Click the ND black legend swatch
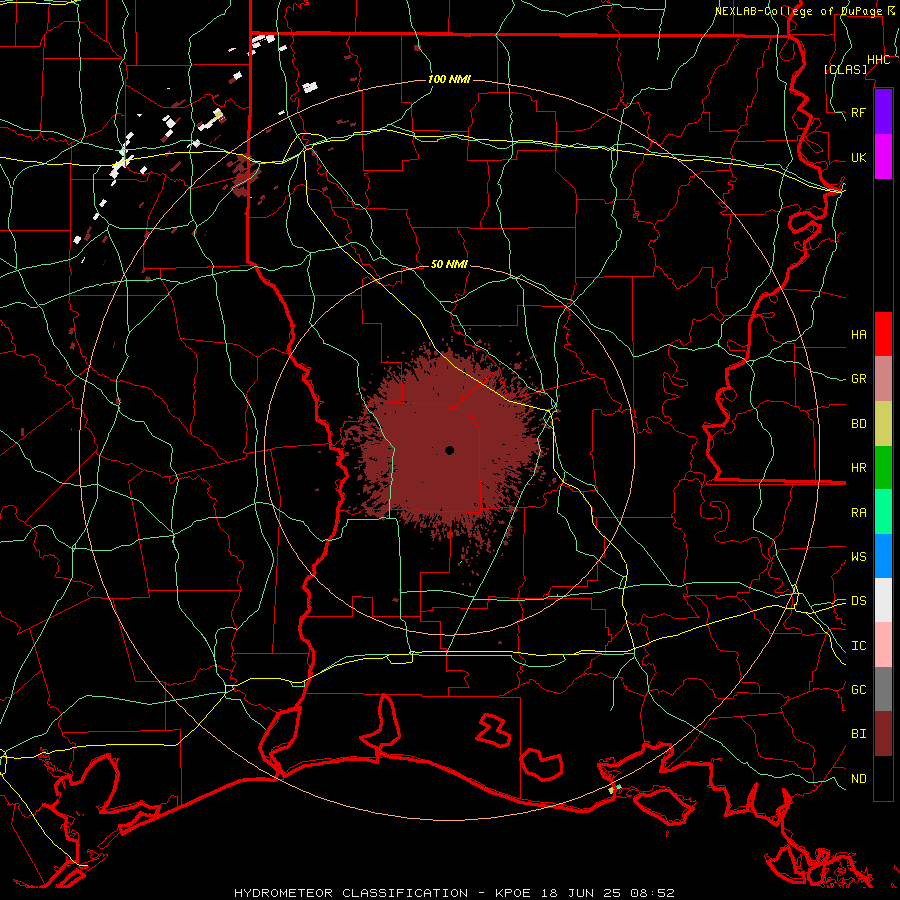The width and height of the screenshot is (900, 900). [883, 778]
